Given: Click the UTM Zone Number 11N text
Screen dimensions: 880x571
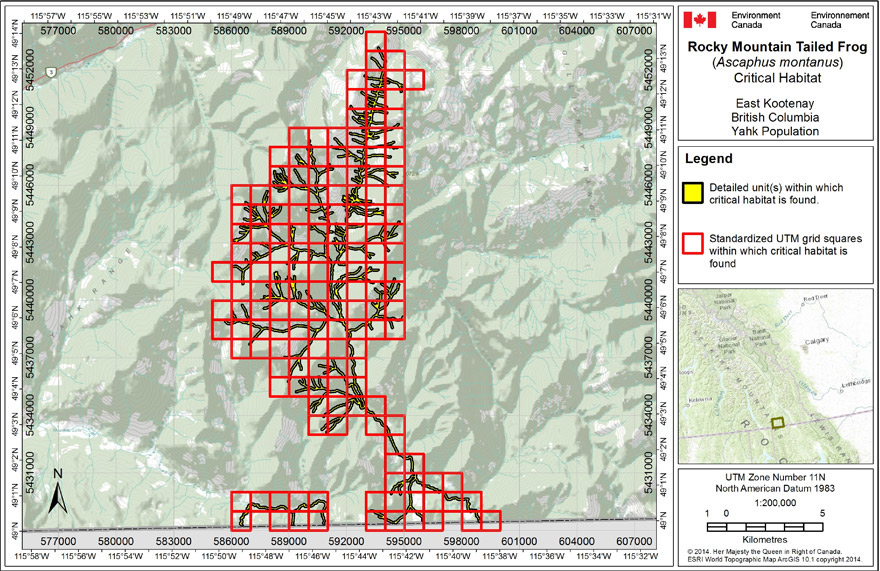Looking at the screenshot, I should (x=776, y=476).
